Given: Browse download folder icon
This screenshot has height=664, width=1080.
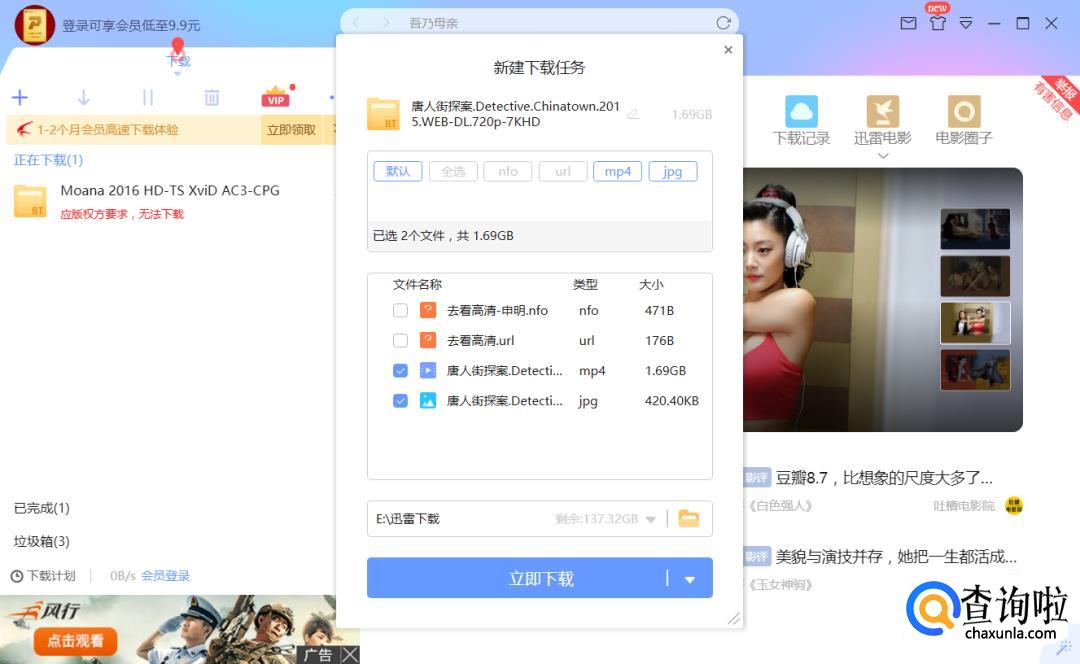Looking at the screenshot, I should point(689,518).
